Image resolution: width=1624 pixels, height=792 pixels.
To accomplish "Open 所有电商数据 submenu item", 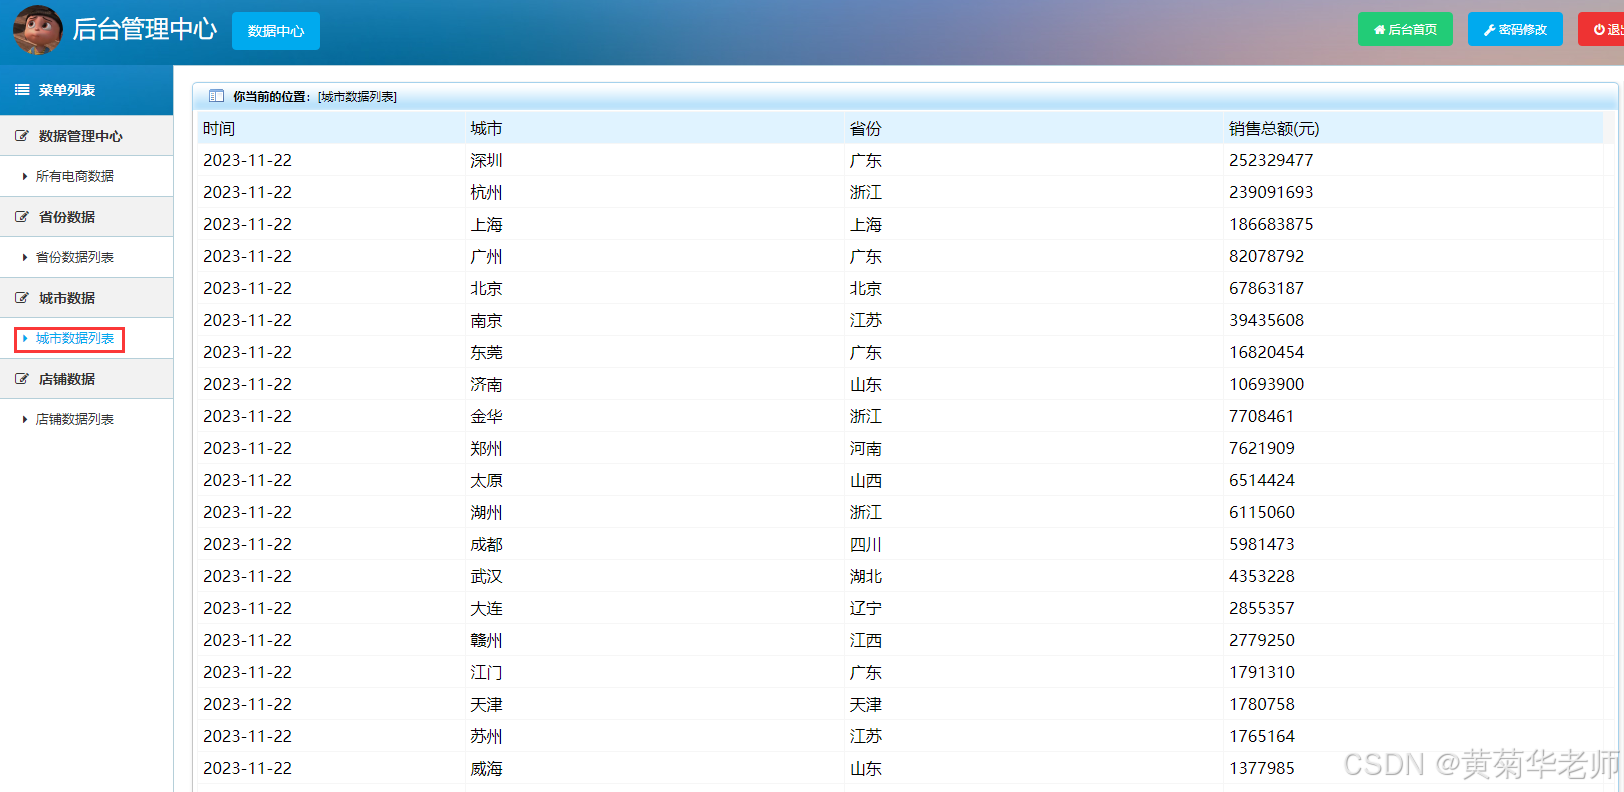I will pos(75,176).
